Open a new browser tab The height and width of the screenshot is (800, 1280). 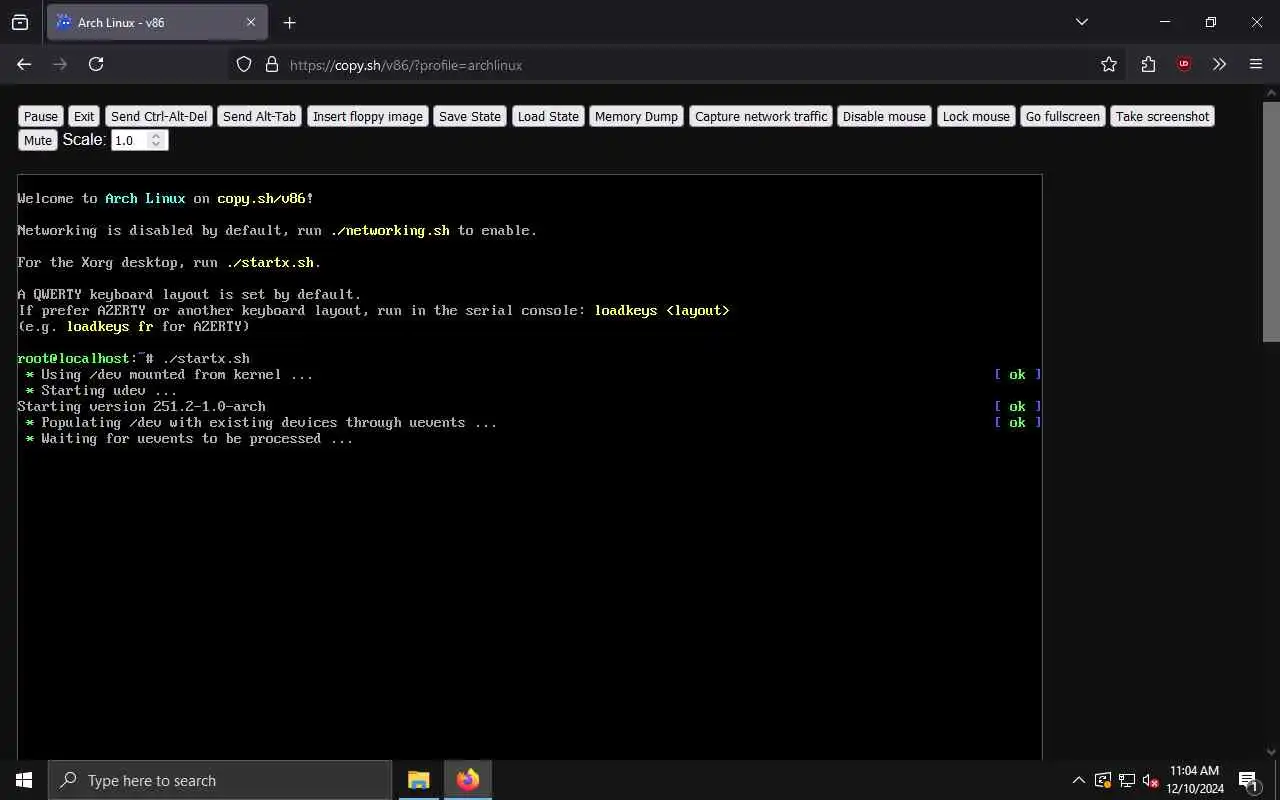(289, 22)
